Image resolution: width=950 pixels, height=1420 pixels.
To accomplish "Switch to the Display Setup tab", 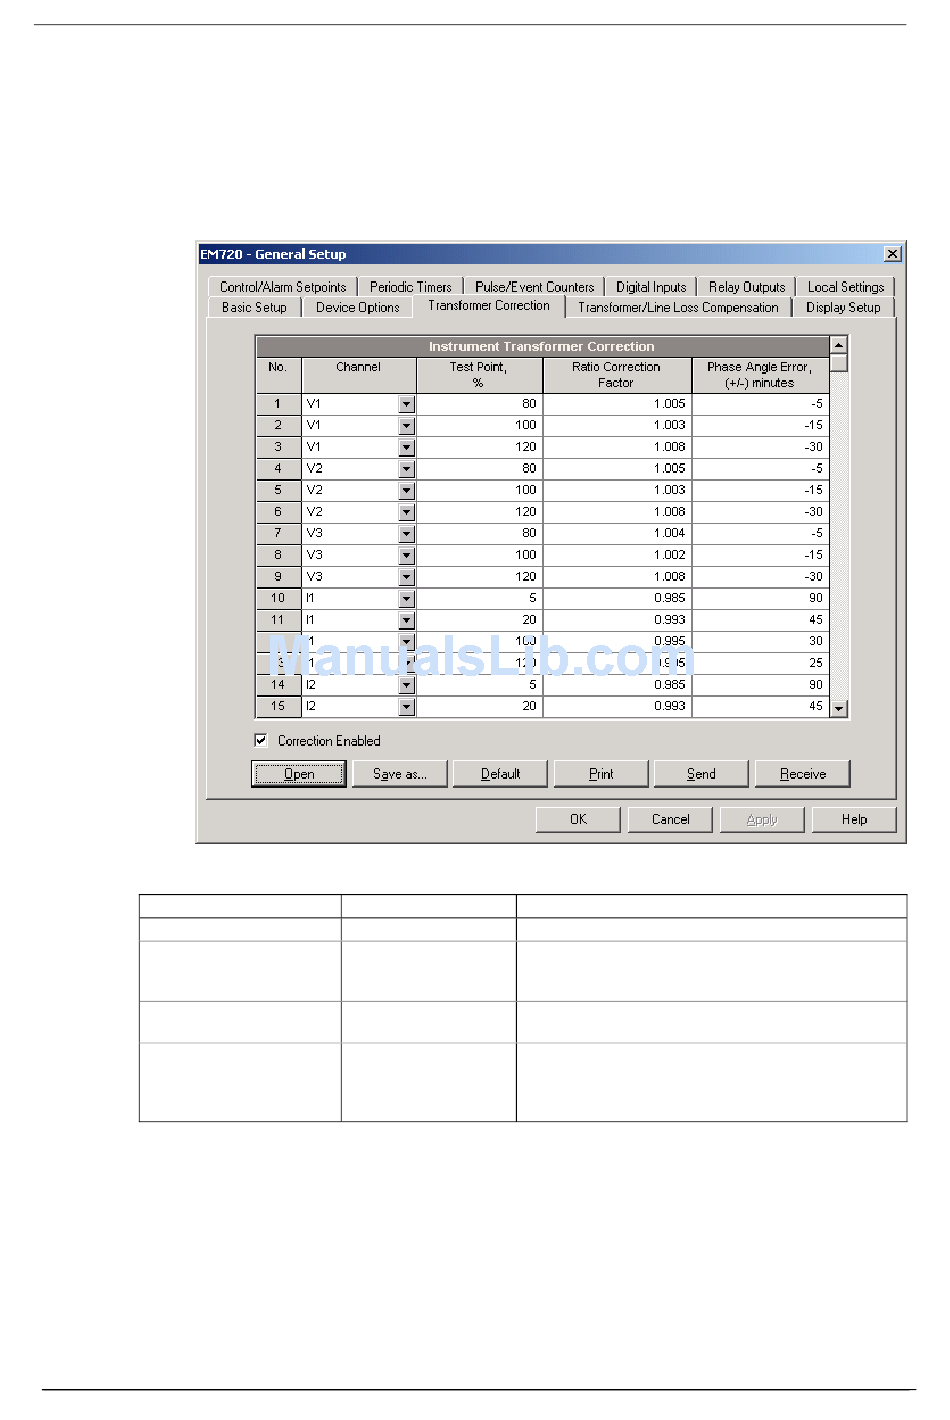I will coord(843,308).
